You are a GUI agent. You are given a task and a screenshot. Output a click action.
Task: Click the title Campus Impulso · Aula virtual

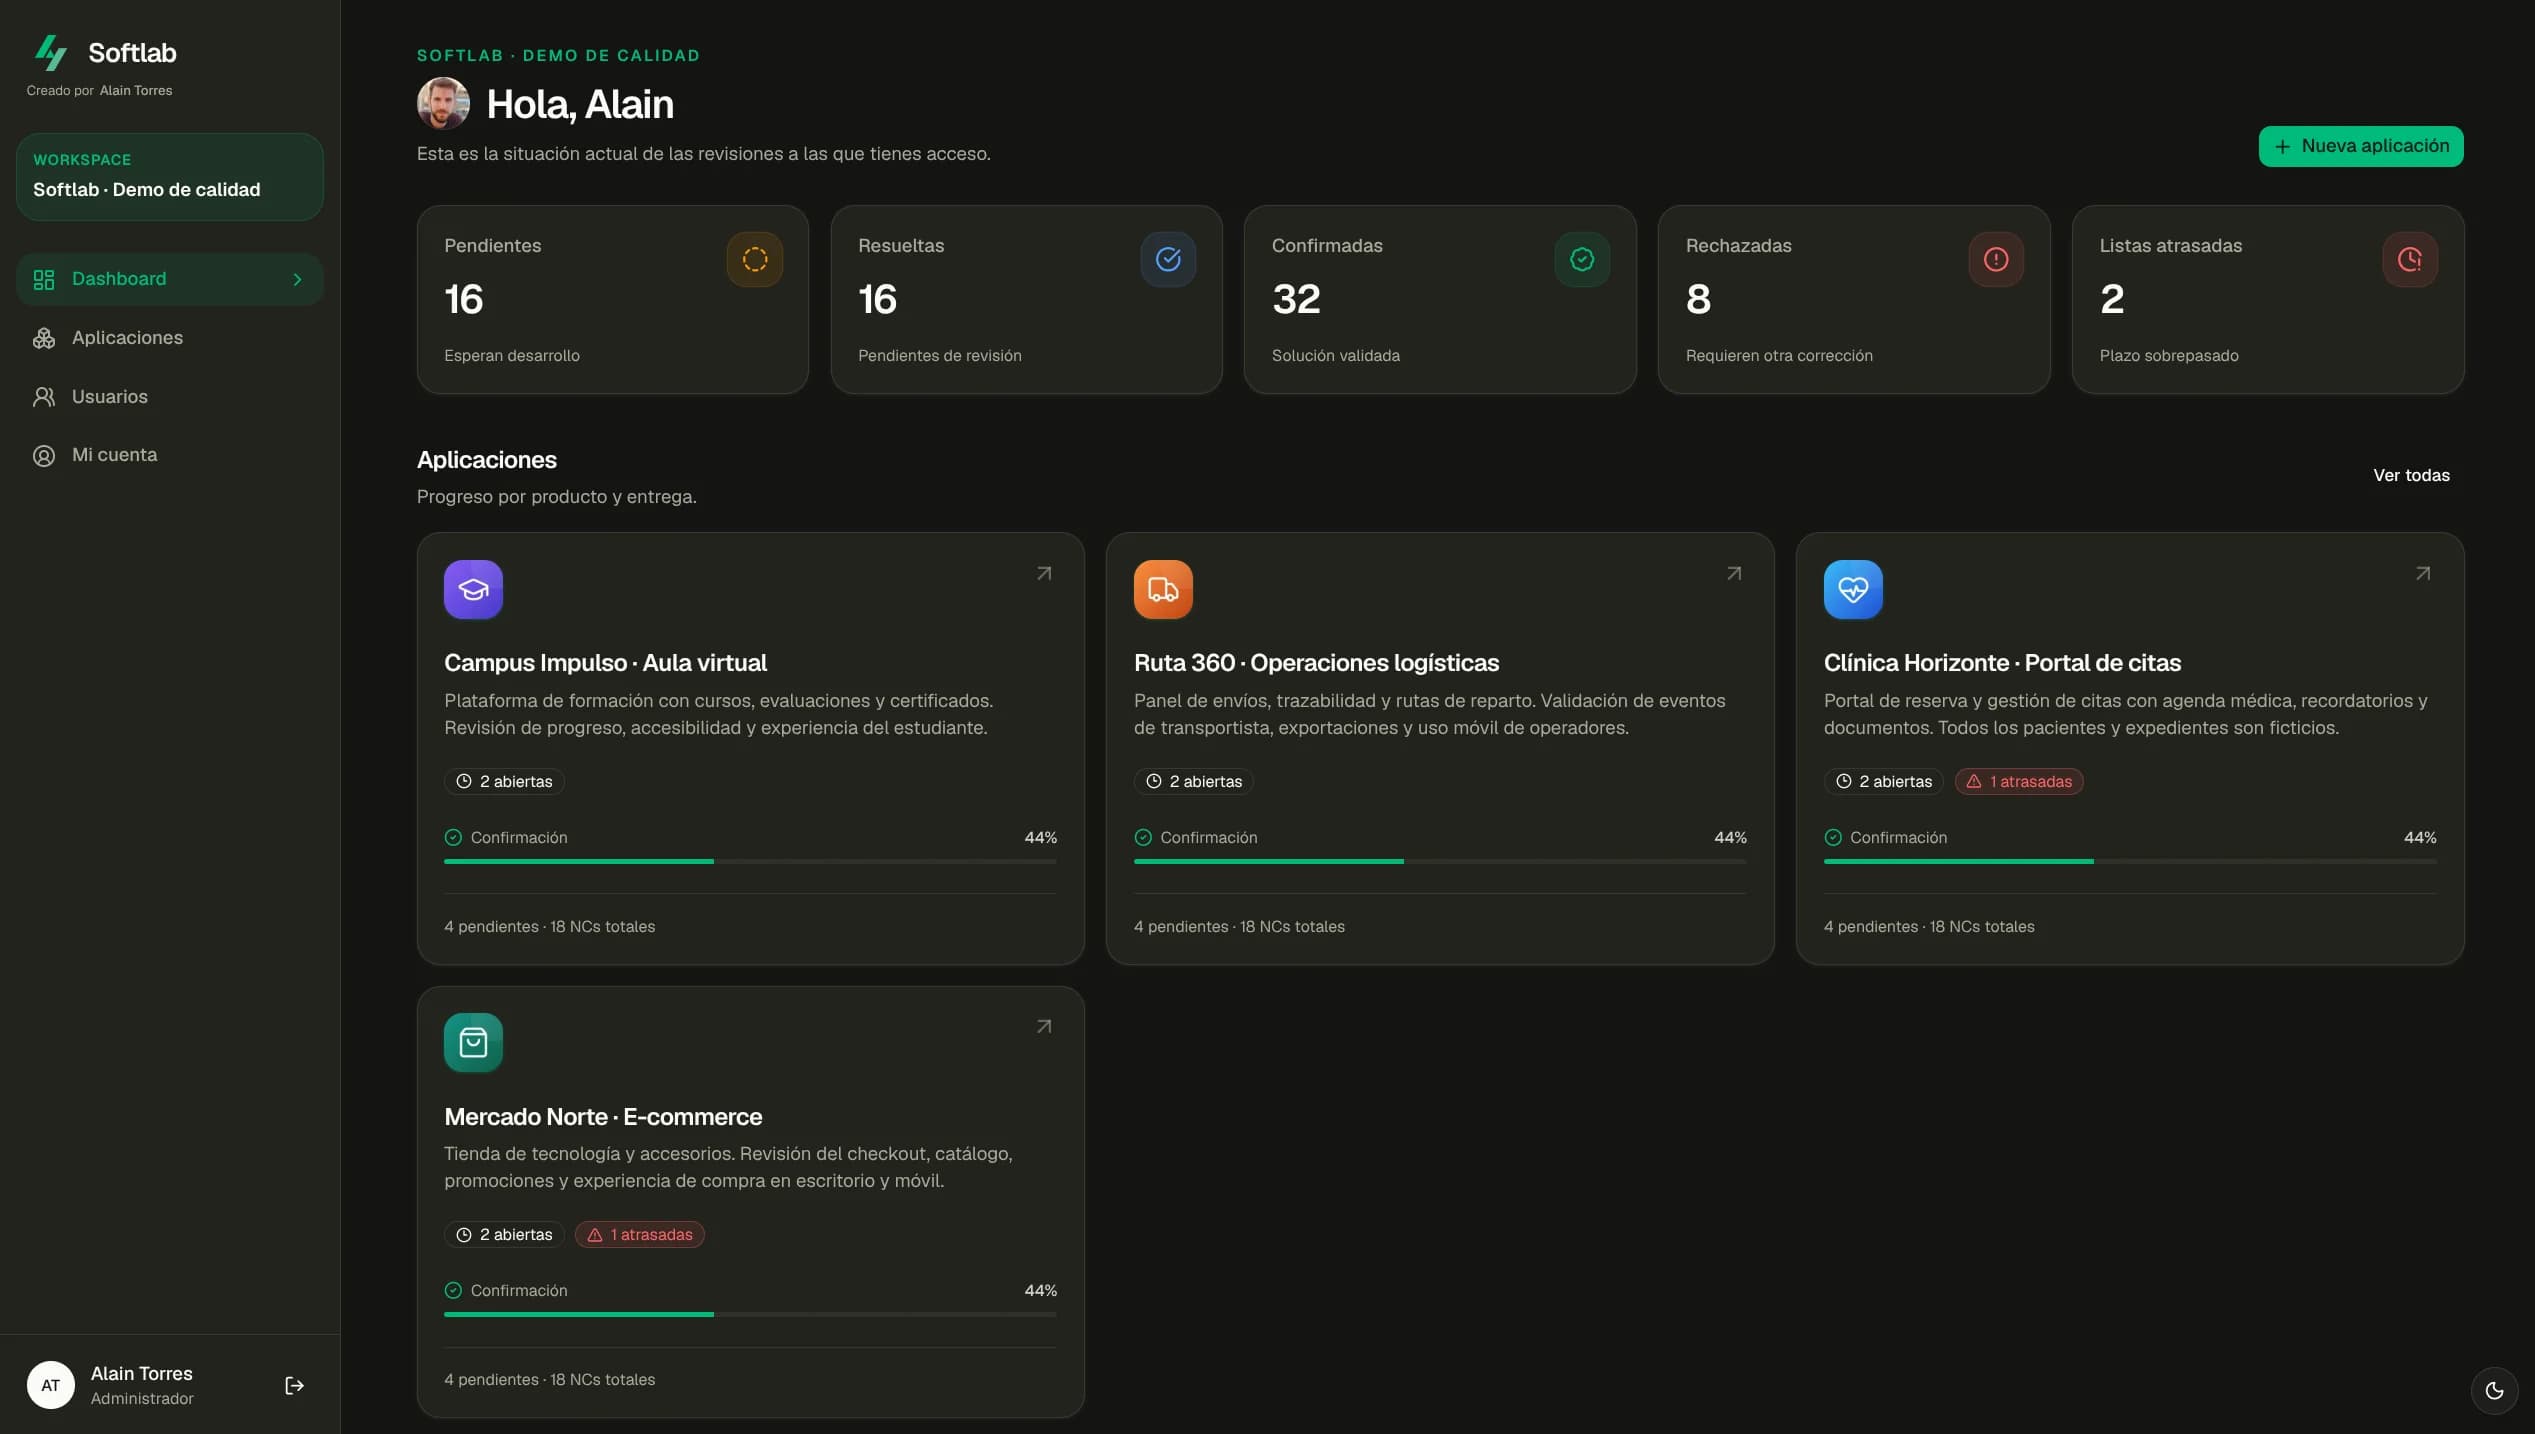click(x=605, y=663)
